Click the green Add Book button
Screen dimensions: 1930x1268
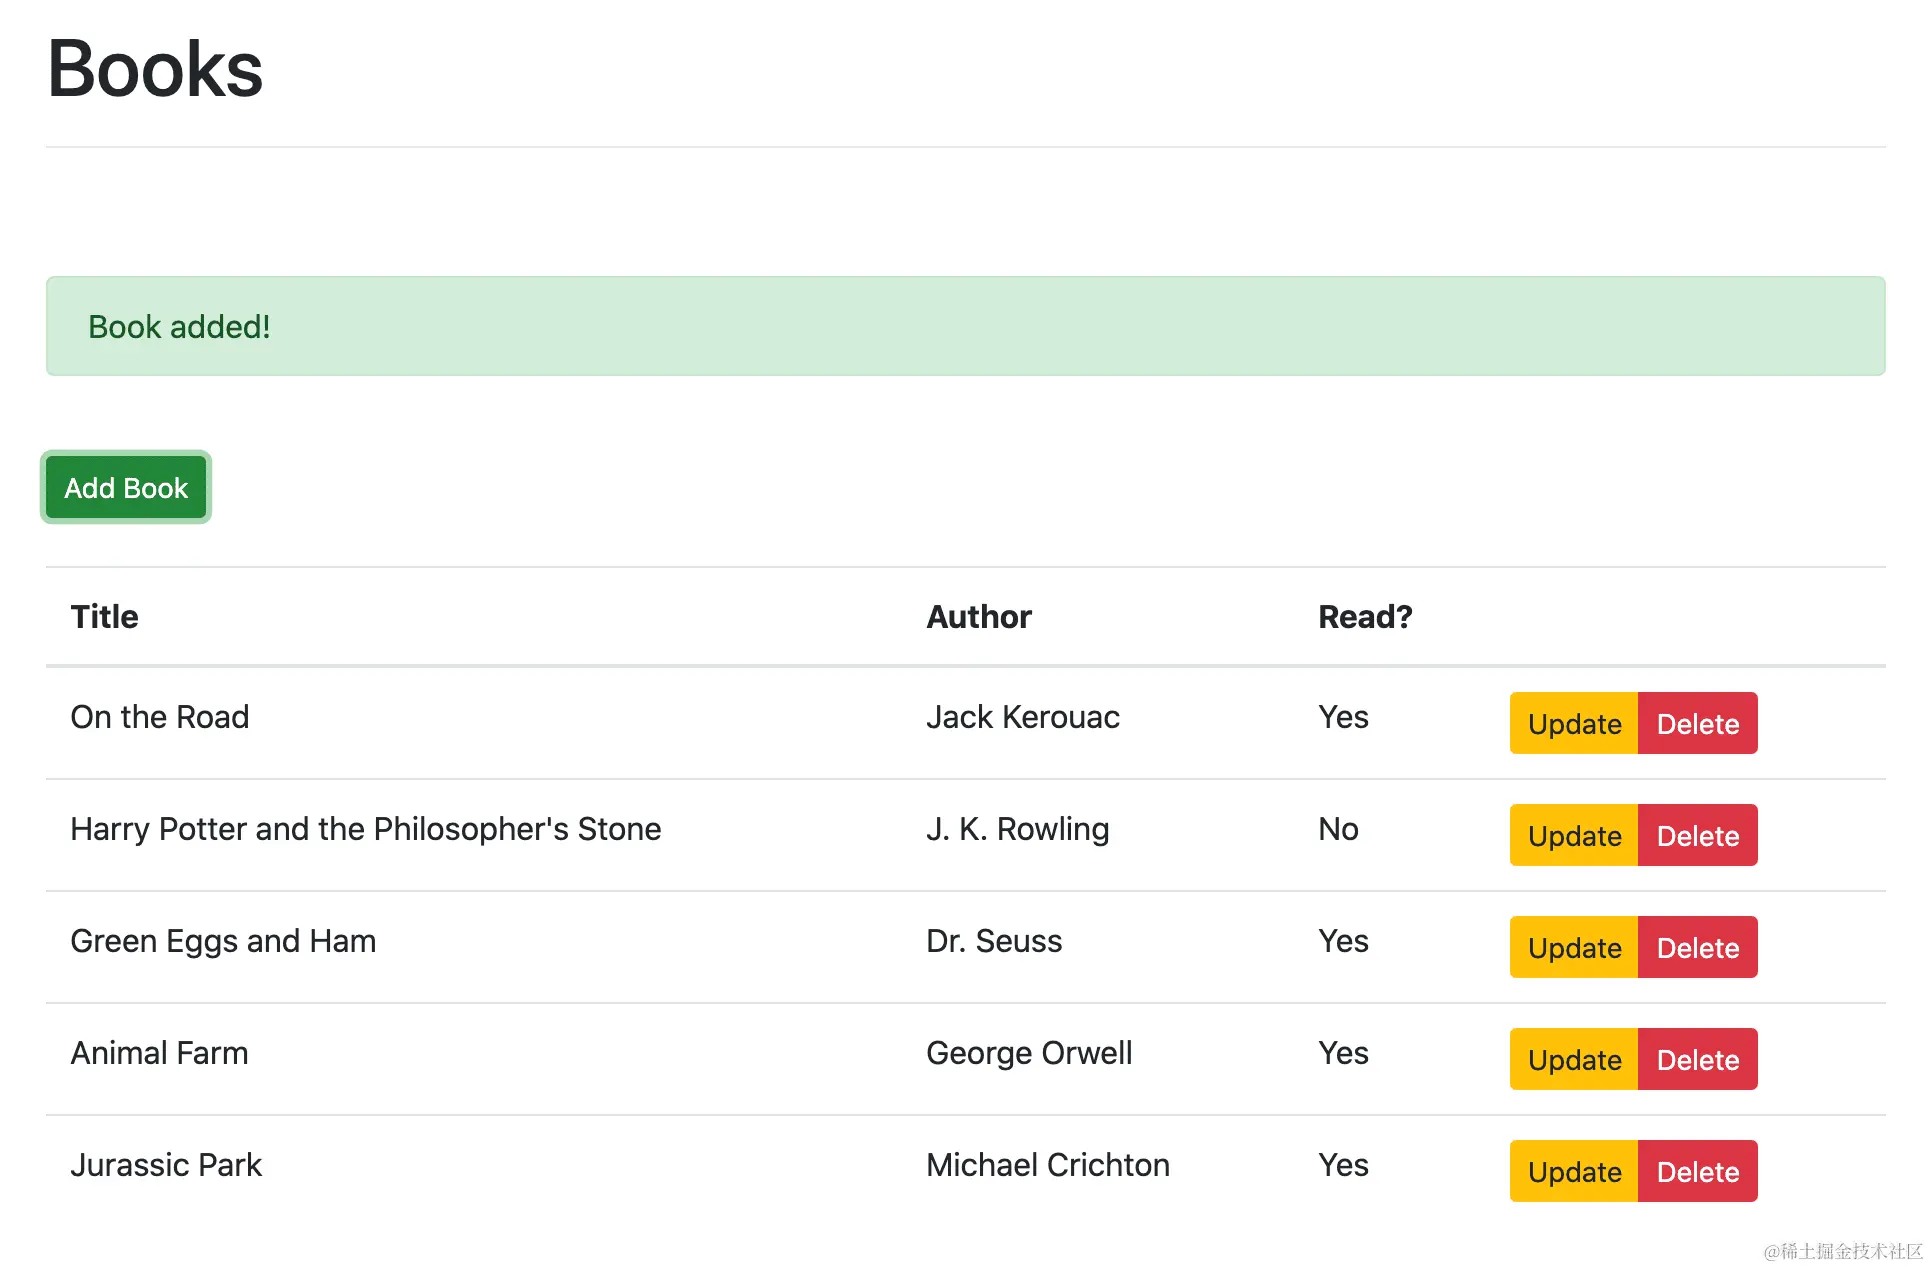[x=126, y=488]
